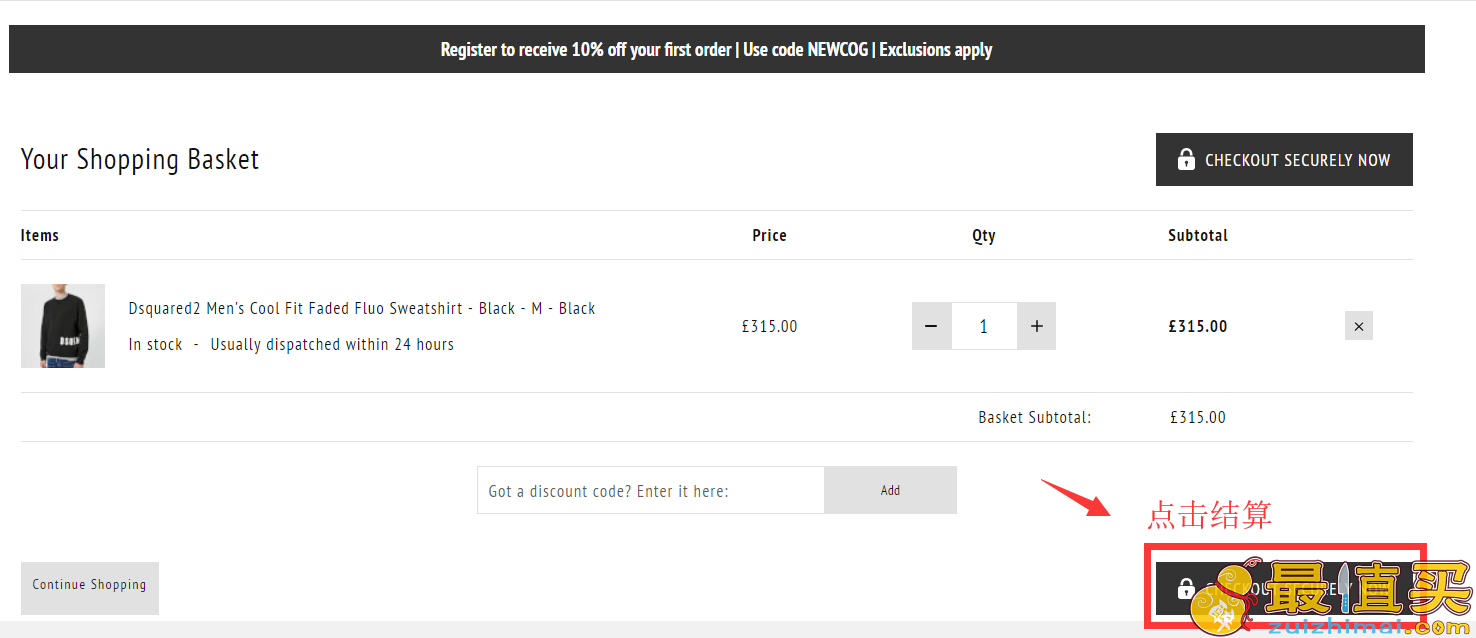Open the Dsquared2 sweatshirt product thumbnail
1476x638 pixels.
(x=63, y=326)
